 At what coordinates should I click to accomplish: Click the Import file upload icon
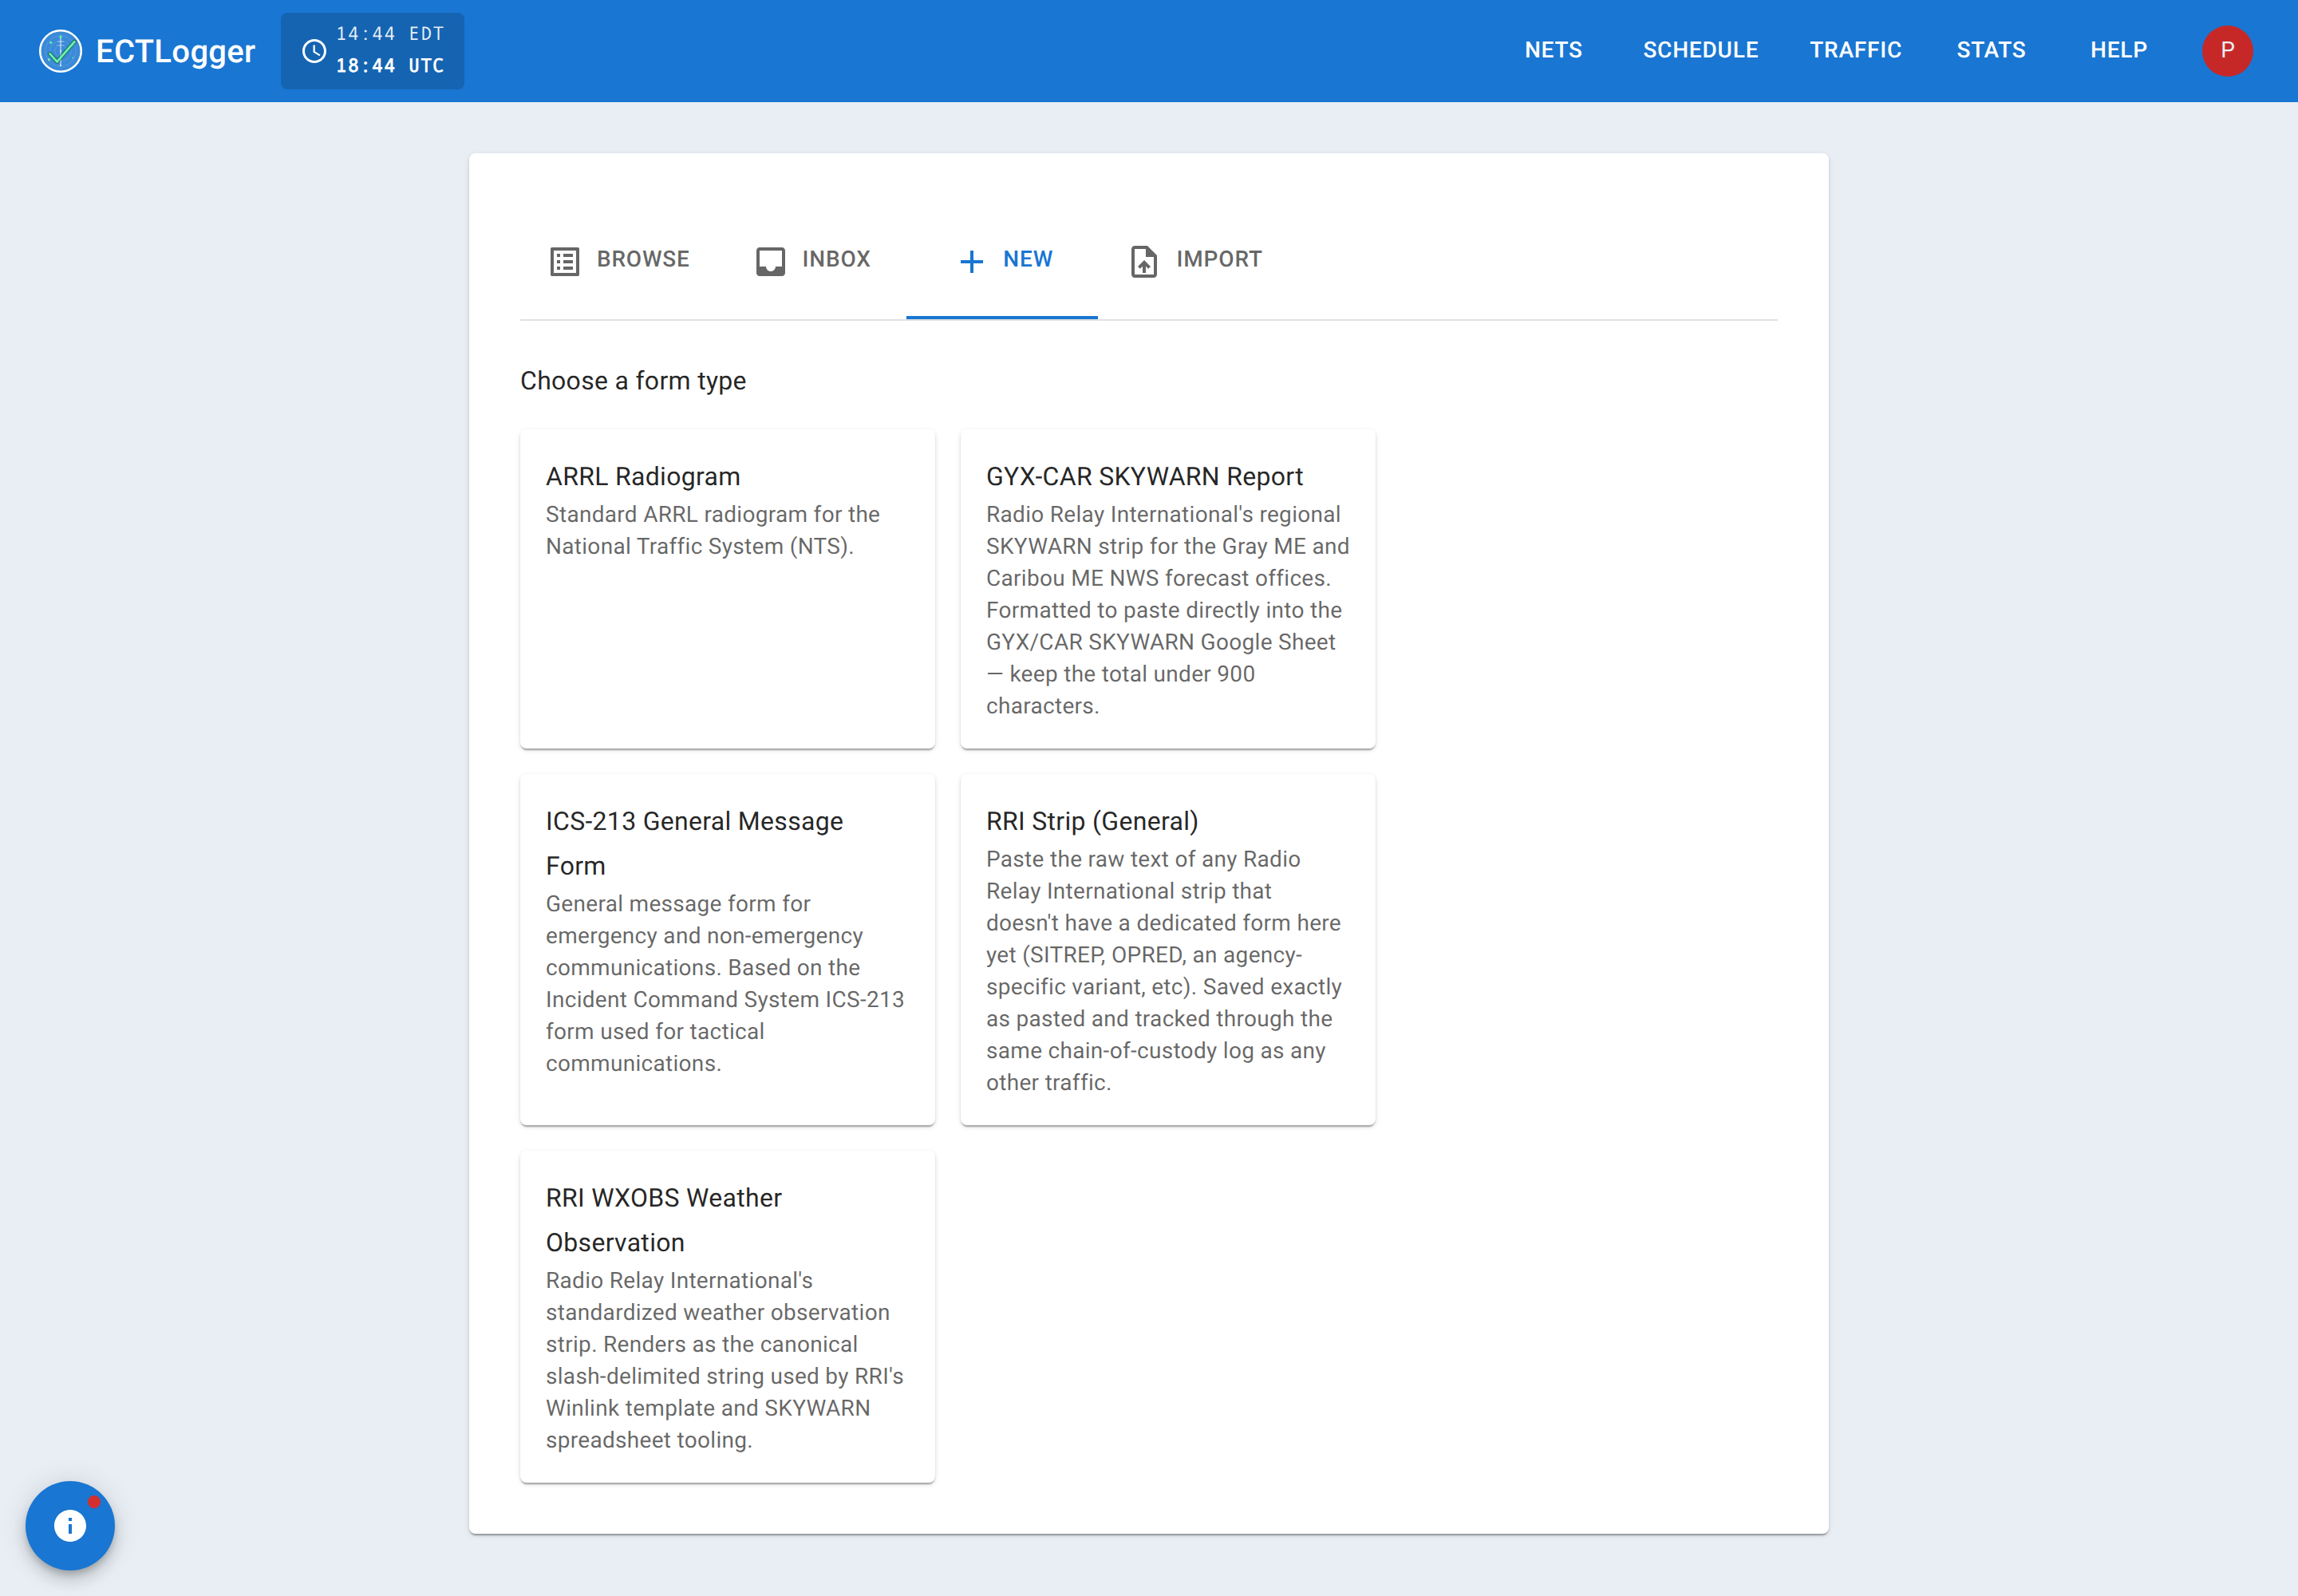tap(1144, 261)
